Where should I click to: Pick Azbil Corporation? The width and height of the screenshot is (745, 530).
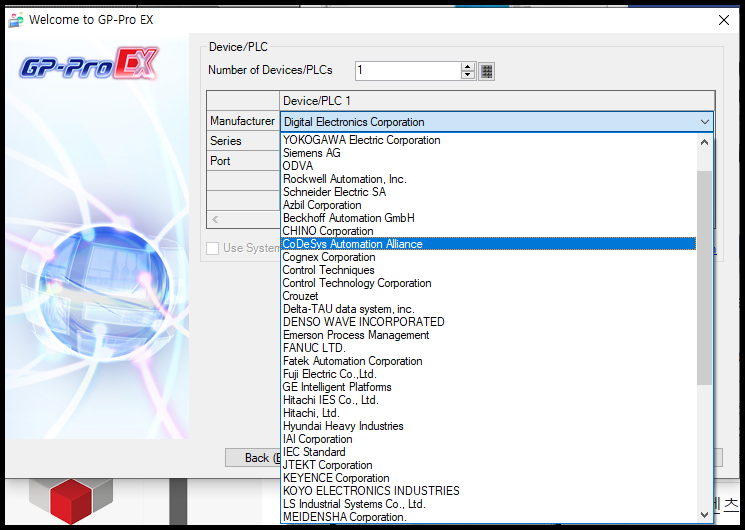[x=488, y=205]
